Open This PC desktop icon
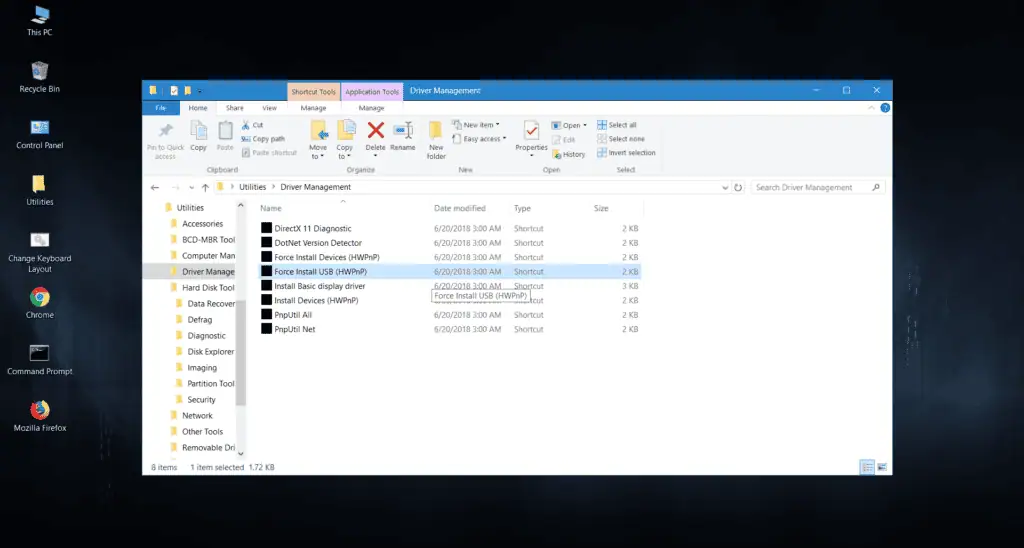The width and height of the screenshot is (1024, 548). 39,21
